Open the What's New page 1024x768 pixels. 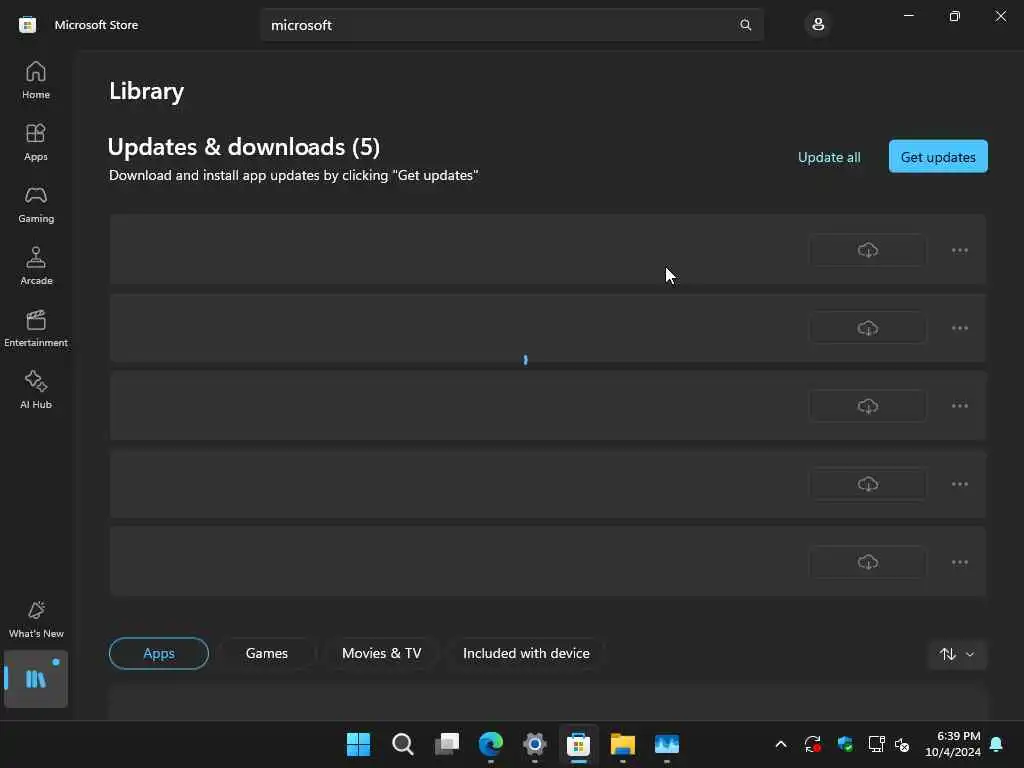(36, 619)
